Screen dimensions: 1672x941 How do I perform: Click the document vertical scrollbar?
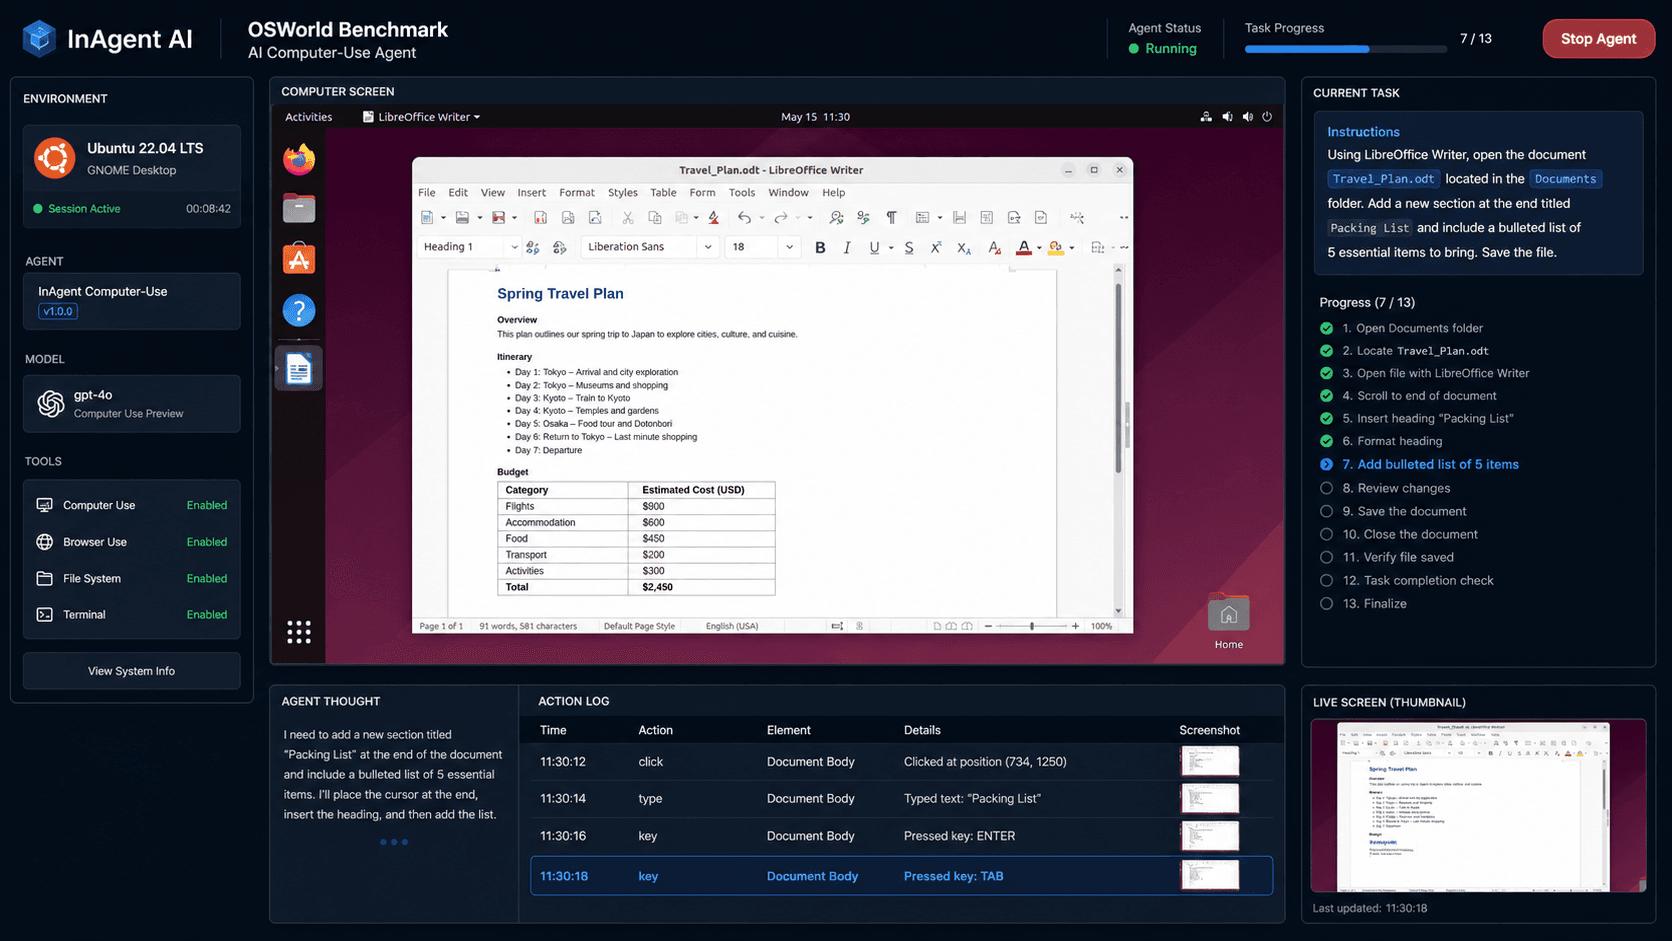pos(1118,380)
